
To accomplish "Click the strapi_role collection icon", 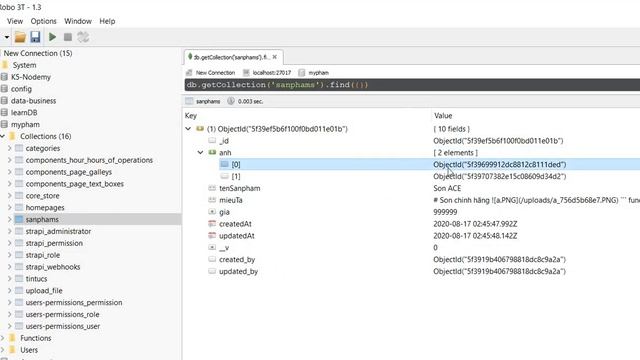I will pos(19,255).
